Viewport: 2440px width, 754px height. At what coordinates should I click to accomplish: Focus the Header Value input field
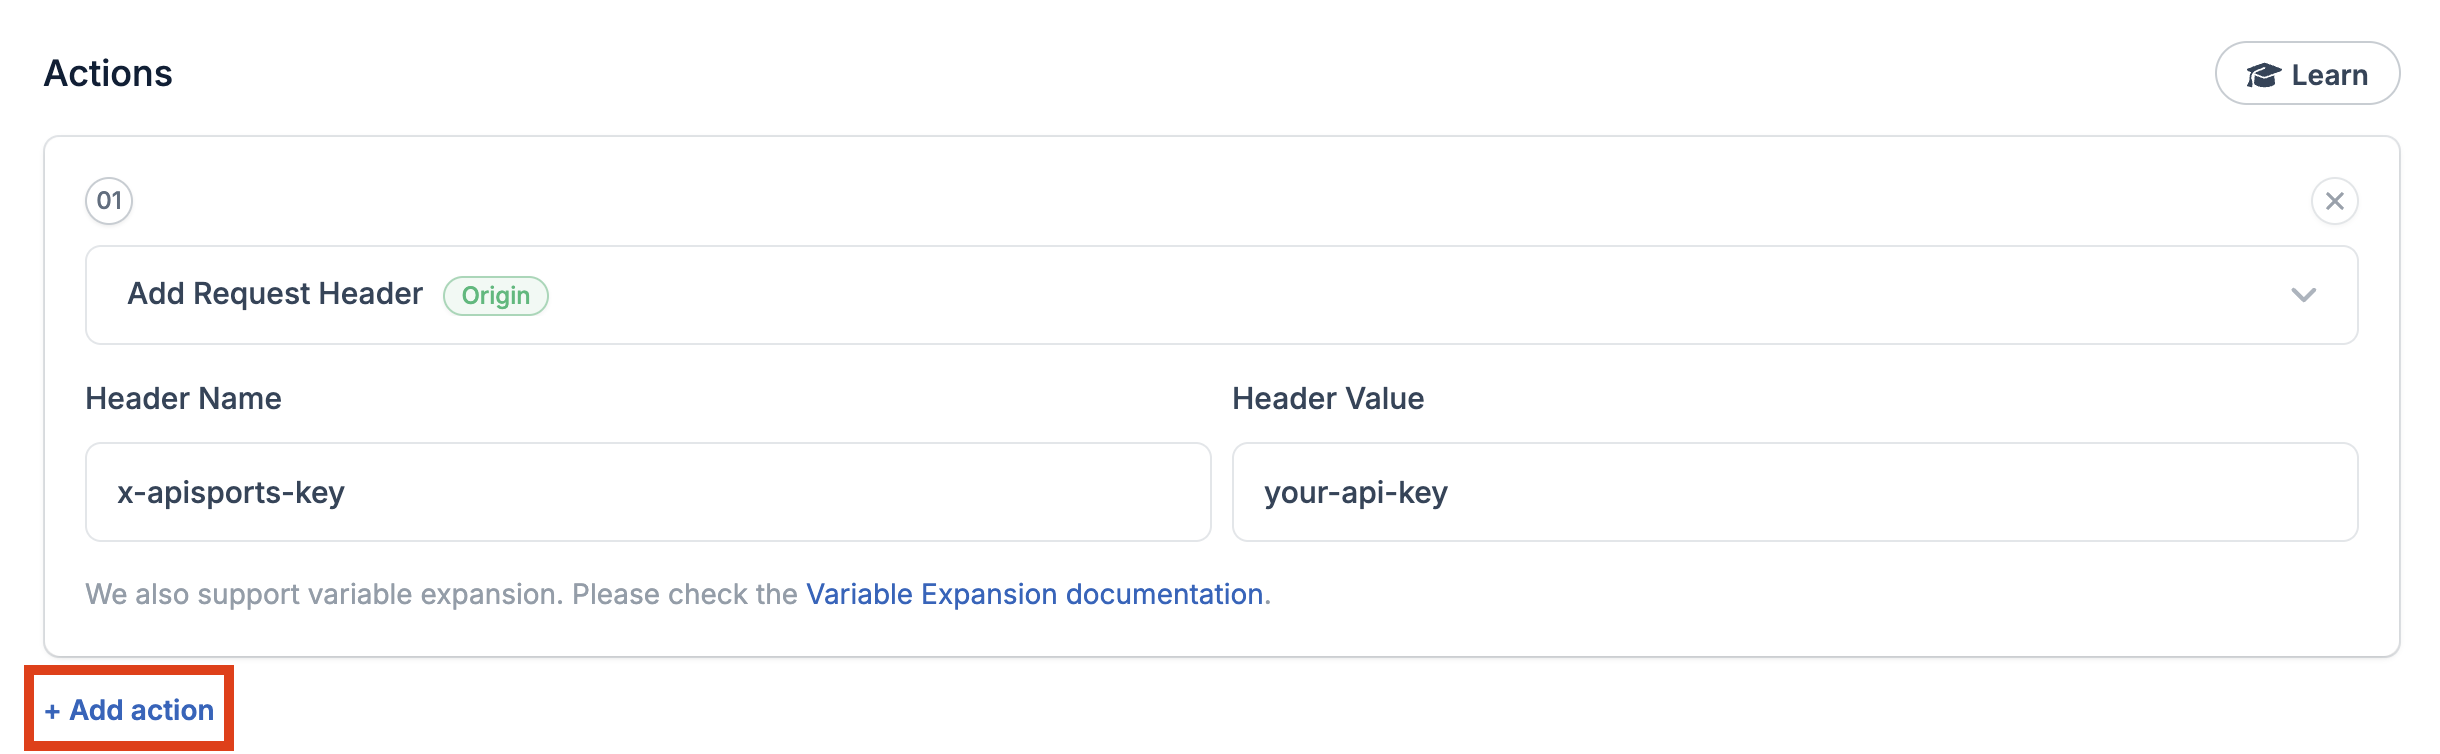tap(1795, 492)
